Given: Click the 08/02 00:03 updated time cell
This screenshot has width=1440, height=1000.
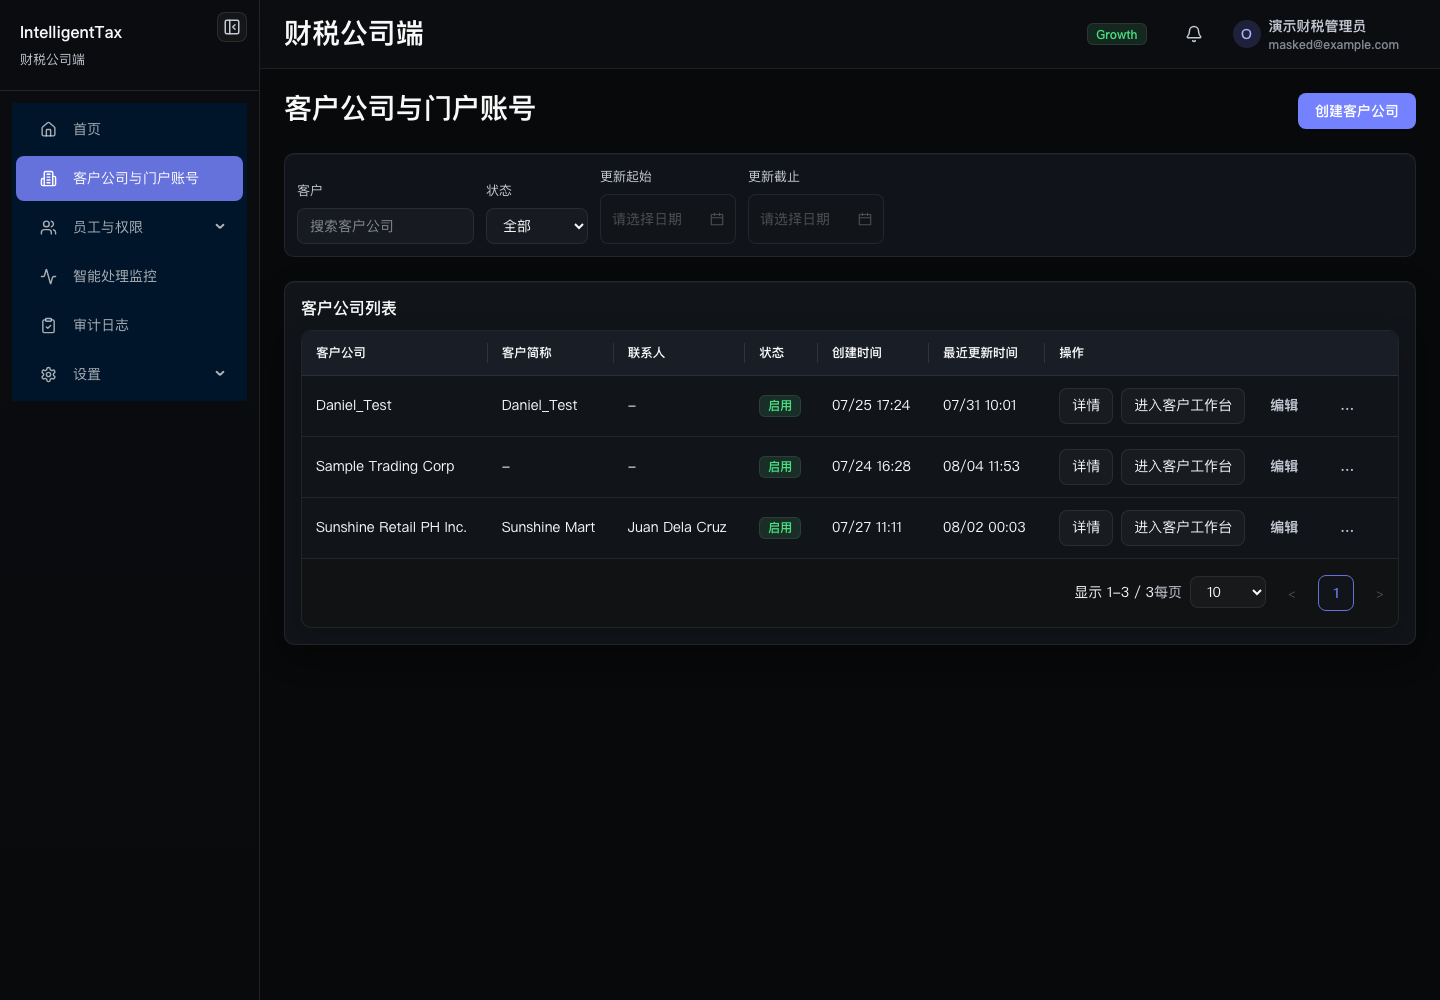Looking at the screenshot, I should point(984,527).
